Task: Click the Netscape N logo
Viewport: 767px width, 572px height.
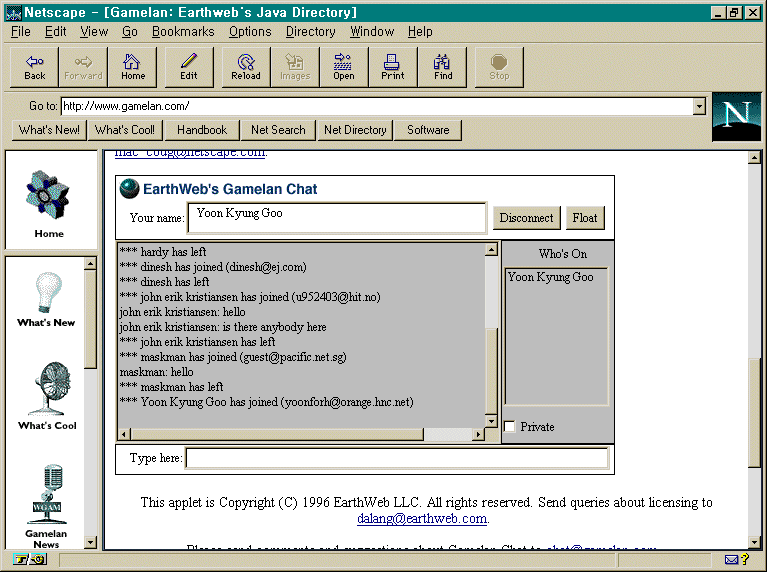Action: 737,116
